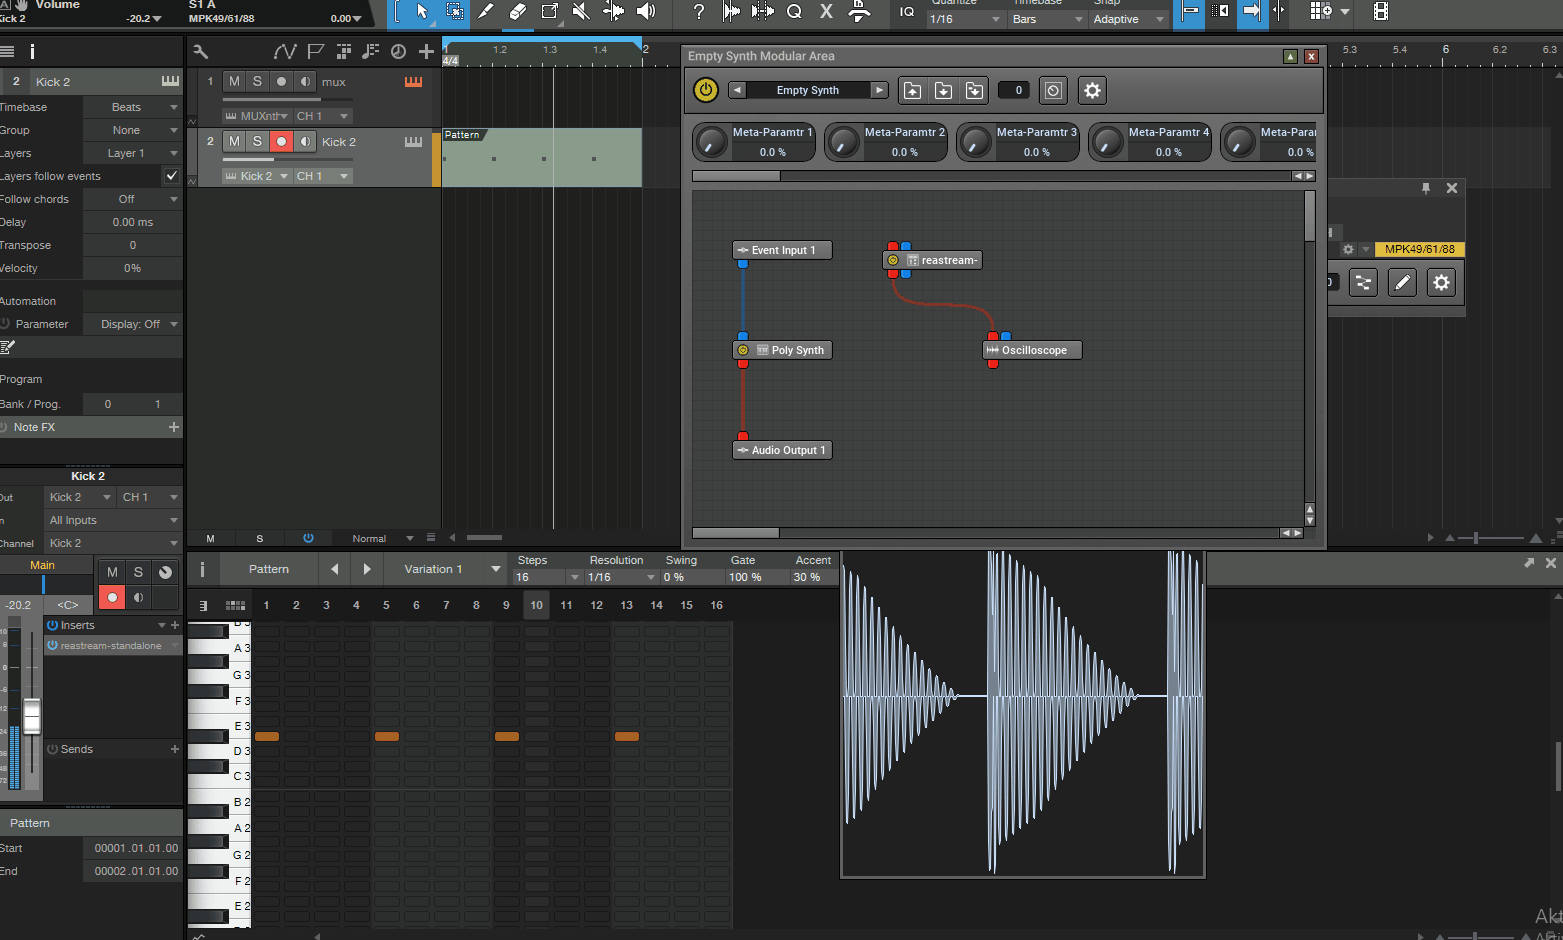Open the marker track flag icon
Image resolution: width=1563 pixels, height=940 pixels.
click(316, 51)
